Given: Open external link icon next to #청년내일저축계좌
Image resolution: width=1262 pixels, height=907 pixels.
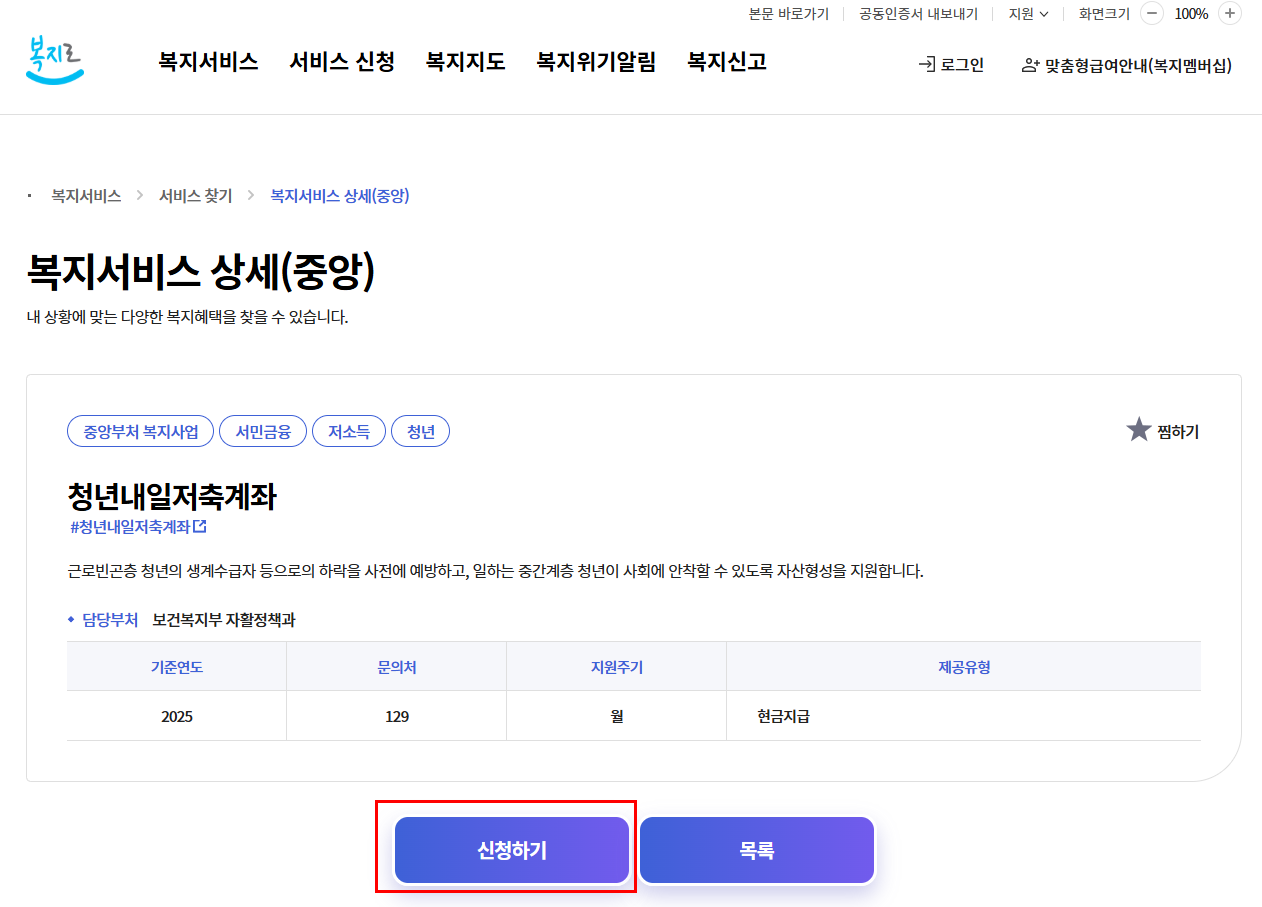Looking at the screenshot, I should click(x=200, y=526).
